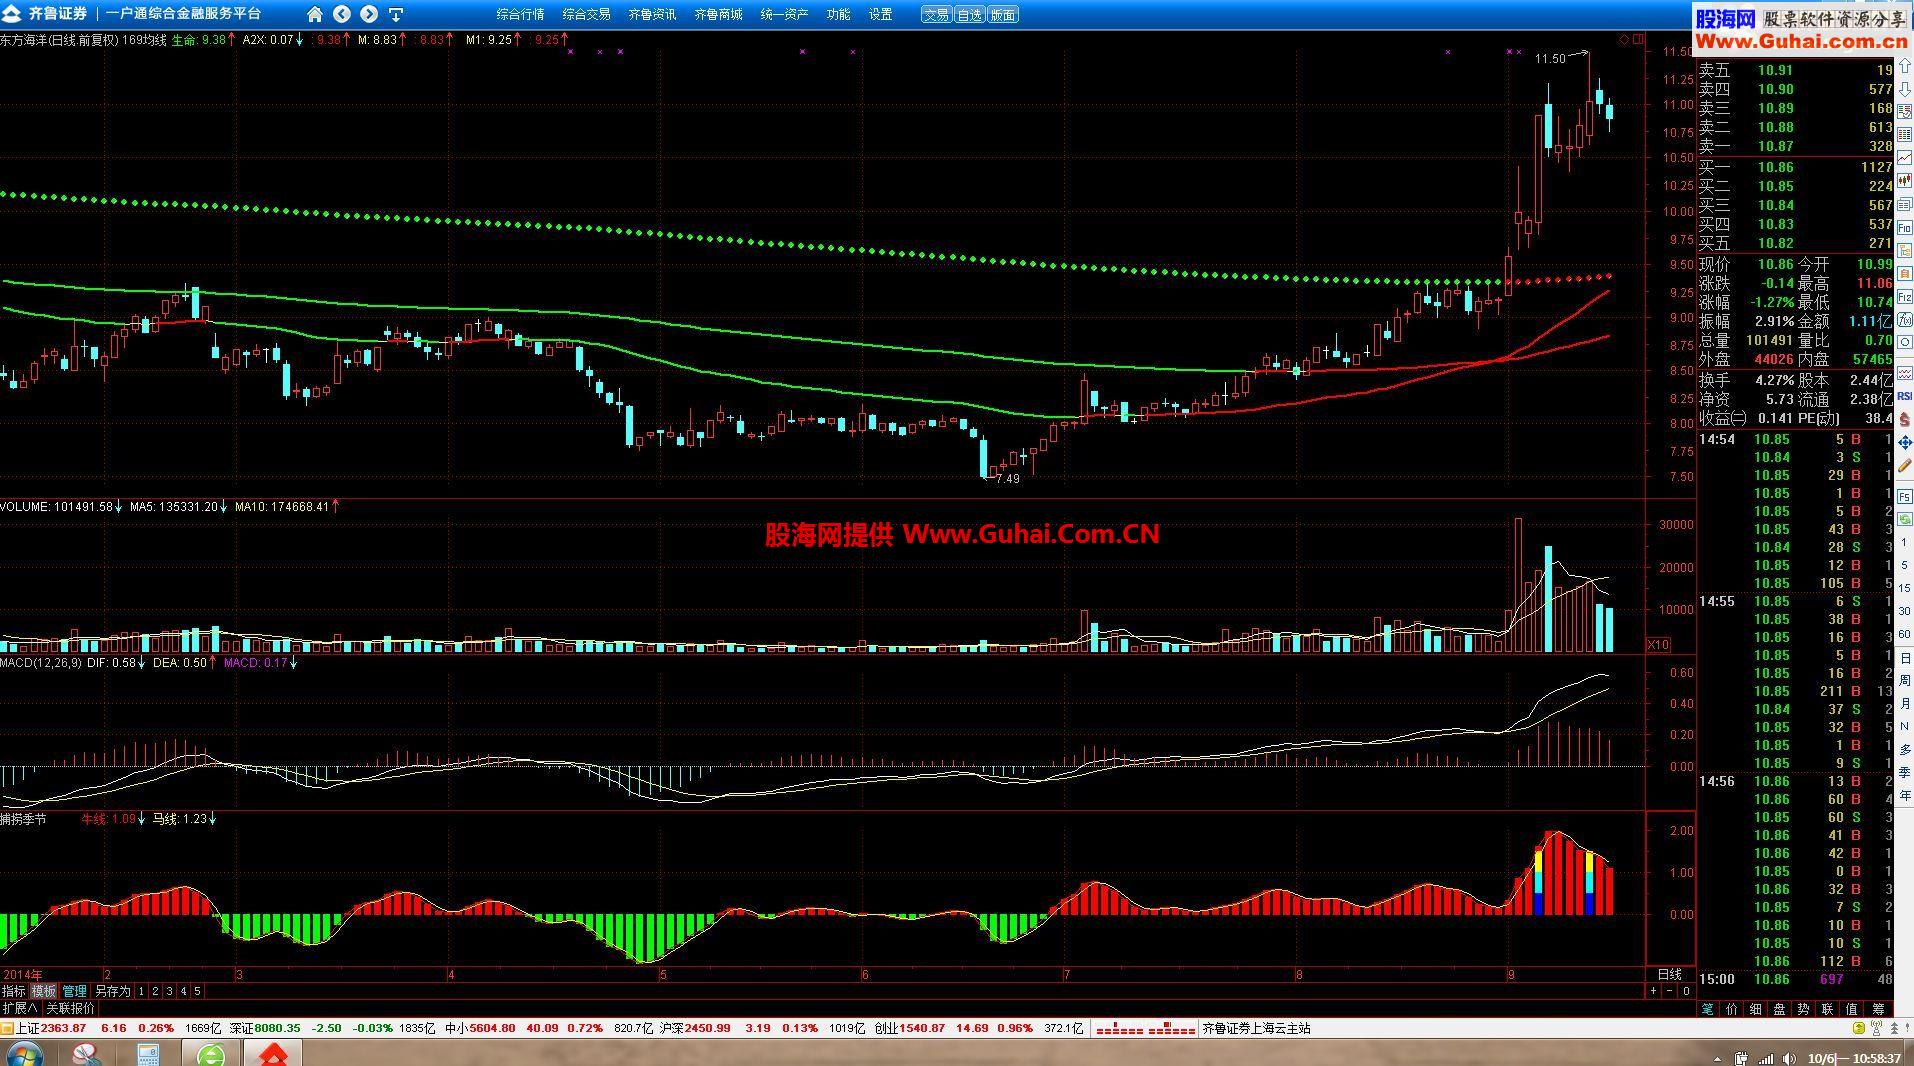Click the 管理 button at bottom left
Image resolution: width=1914 pixels, height=1066 pixels.
[74, 991]
